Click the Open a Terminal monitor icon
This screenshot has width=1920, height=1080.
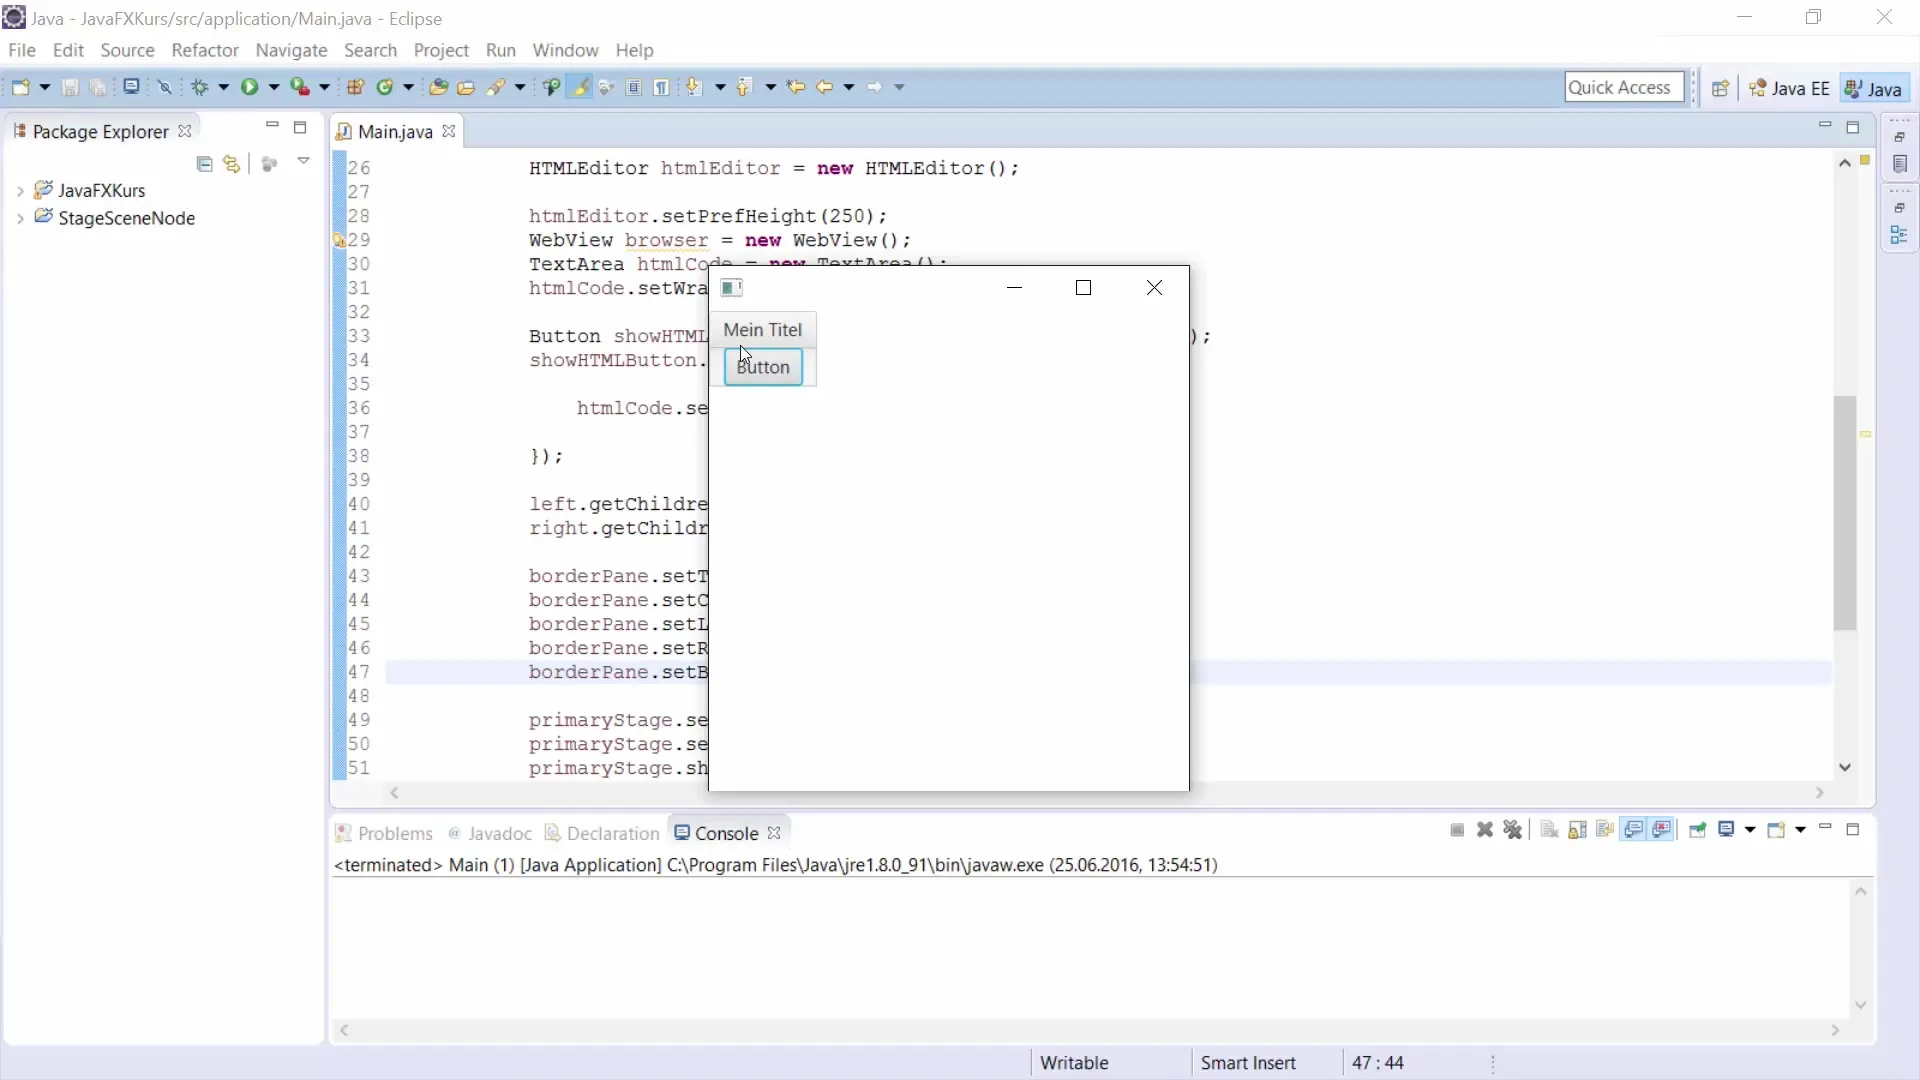[131, 87]
